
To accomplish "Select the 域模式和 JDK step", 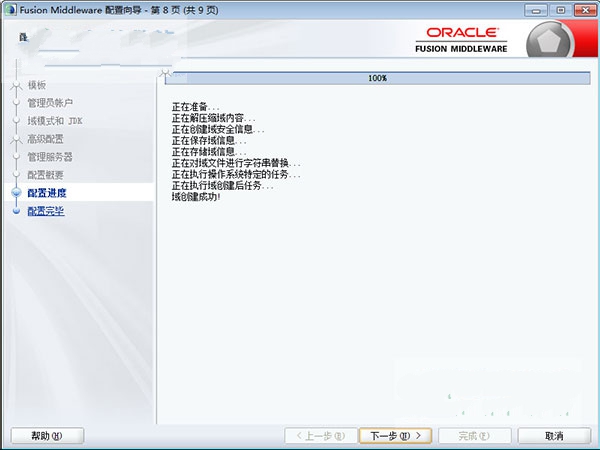I will 55,121.
